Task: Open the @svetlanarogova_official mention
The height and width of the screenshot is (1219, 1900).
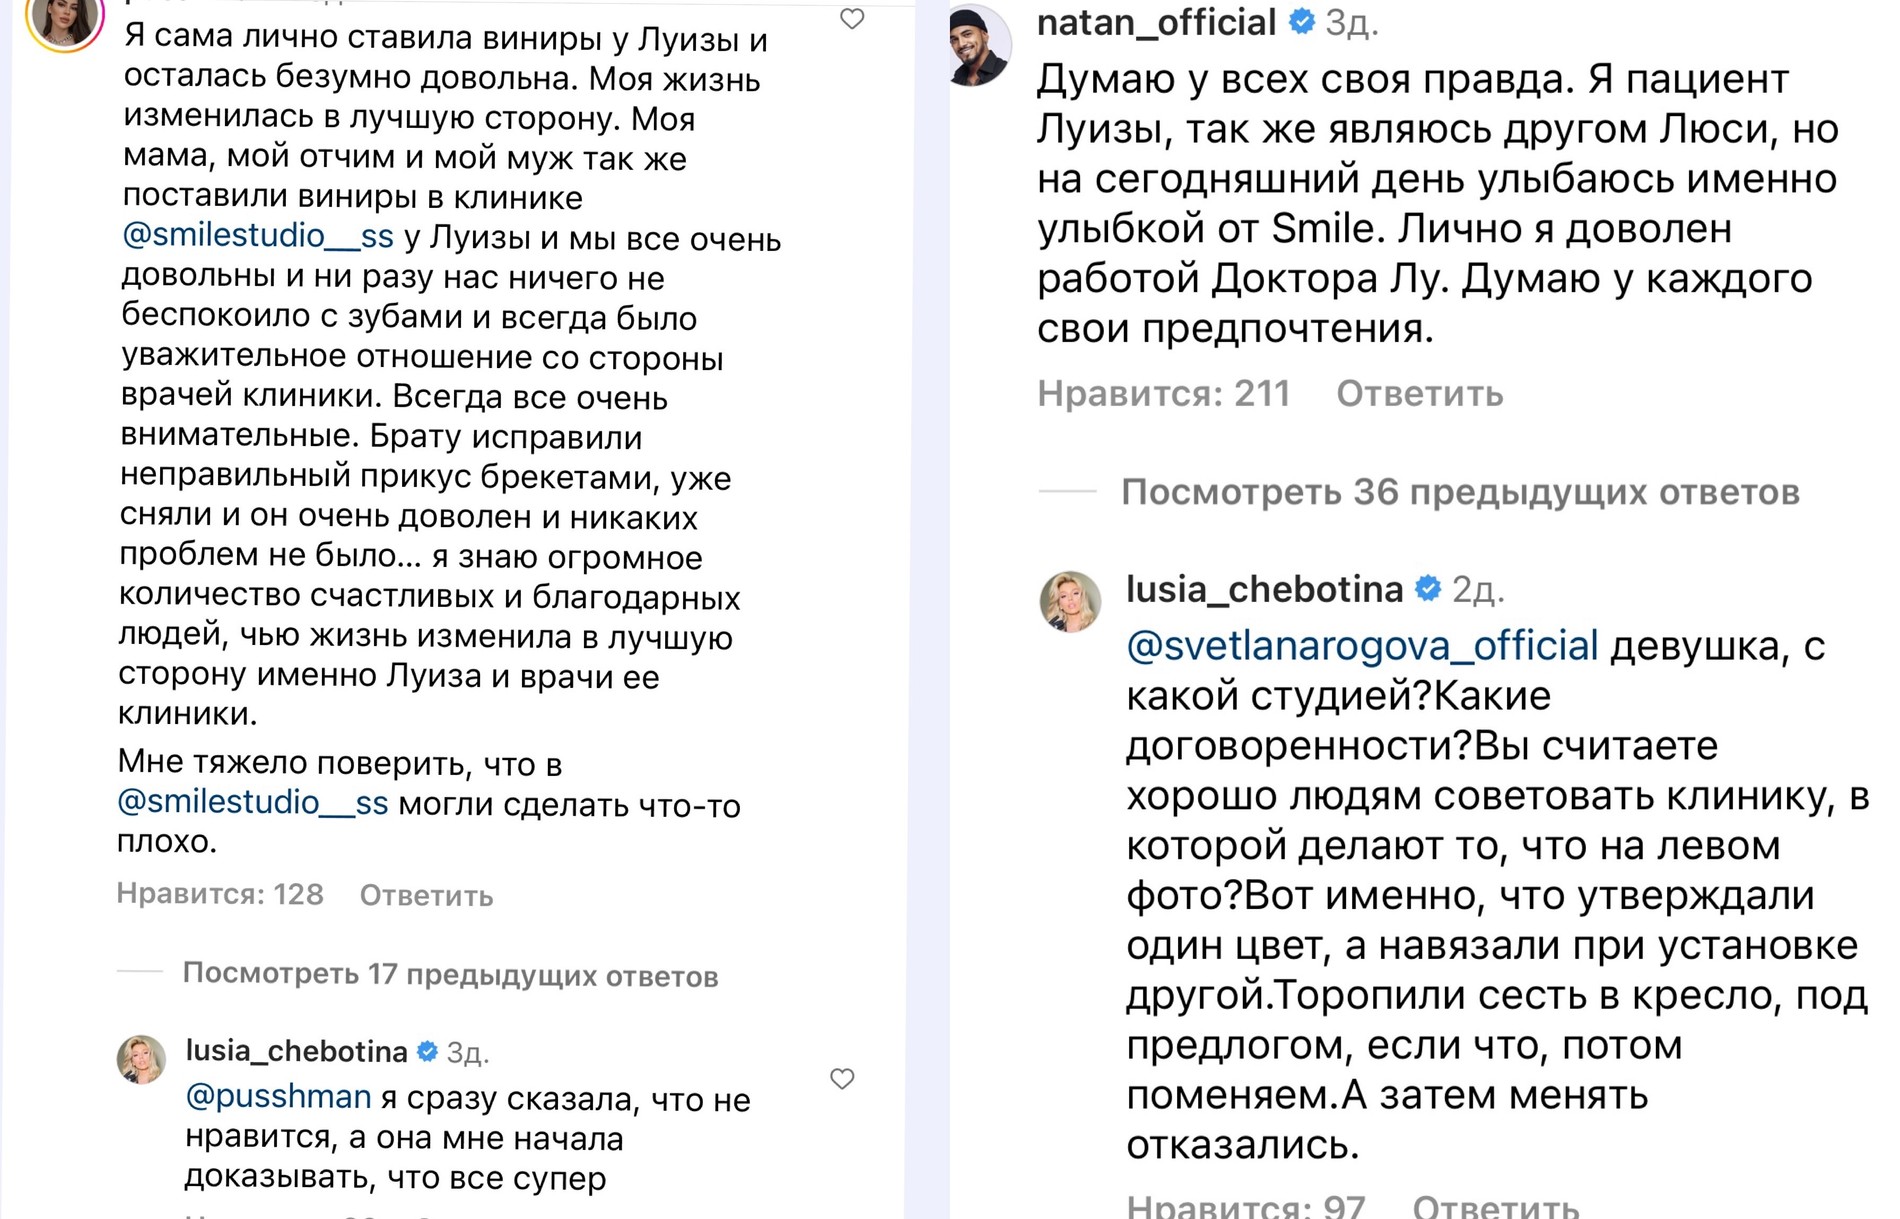Action: click(1362, 646)
